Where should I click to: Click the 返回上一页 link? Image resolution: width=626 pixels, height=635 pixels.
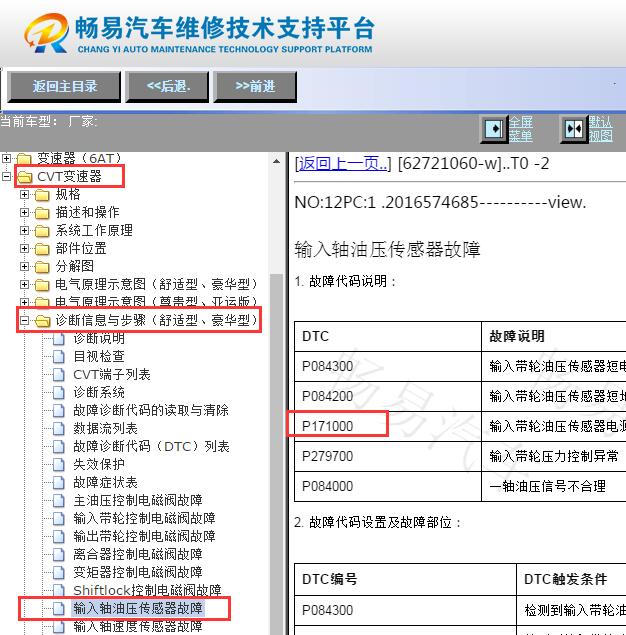343,164
